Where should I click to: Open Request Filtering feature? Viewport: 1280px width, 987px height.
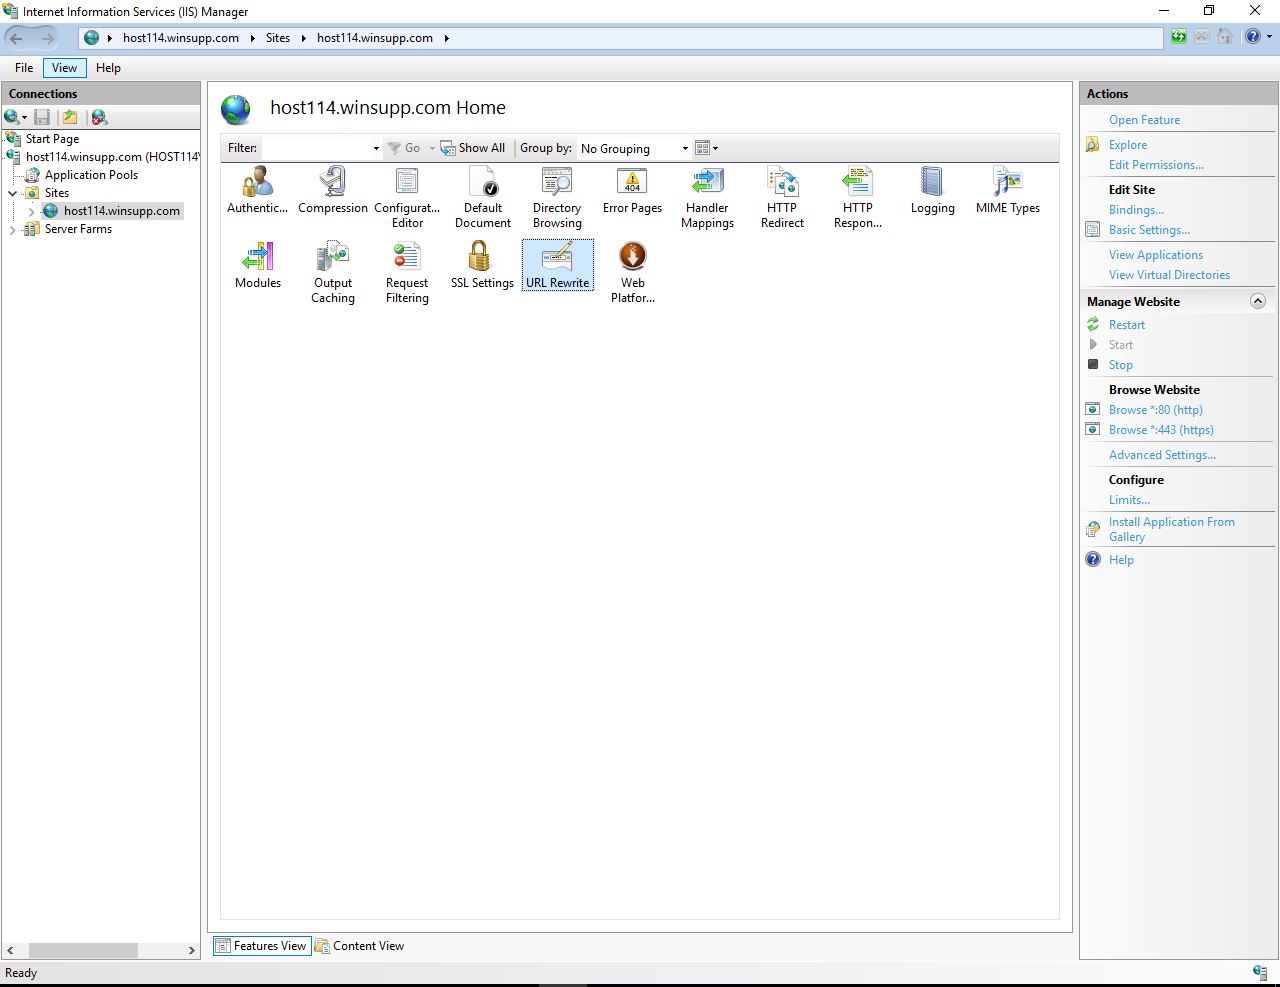point(407,272)
